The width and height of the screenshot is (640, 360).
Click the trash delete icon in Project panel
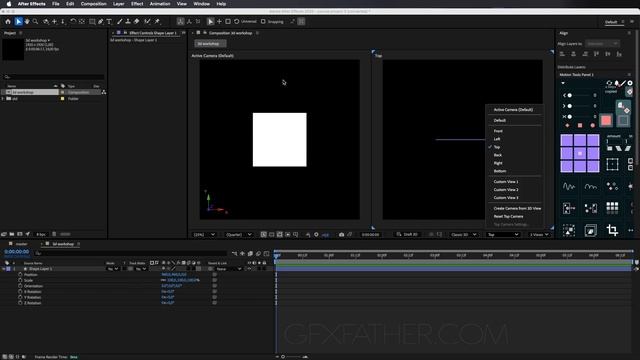(x=54, y=234)
